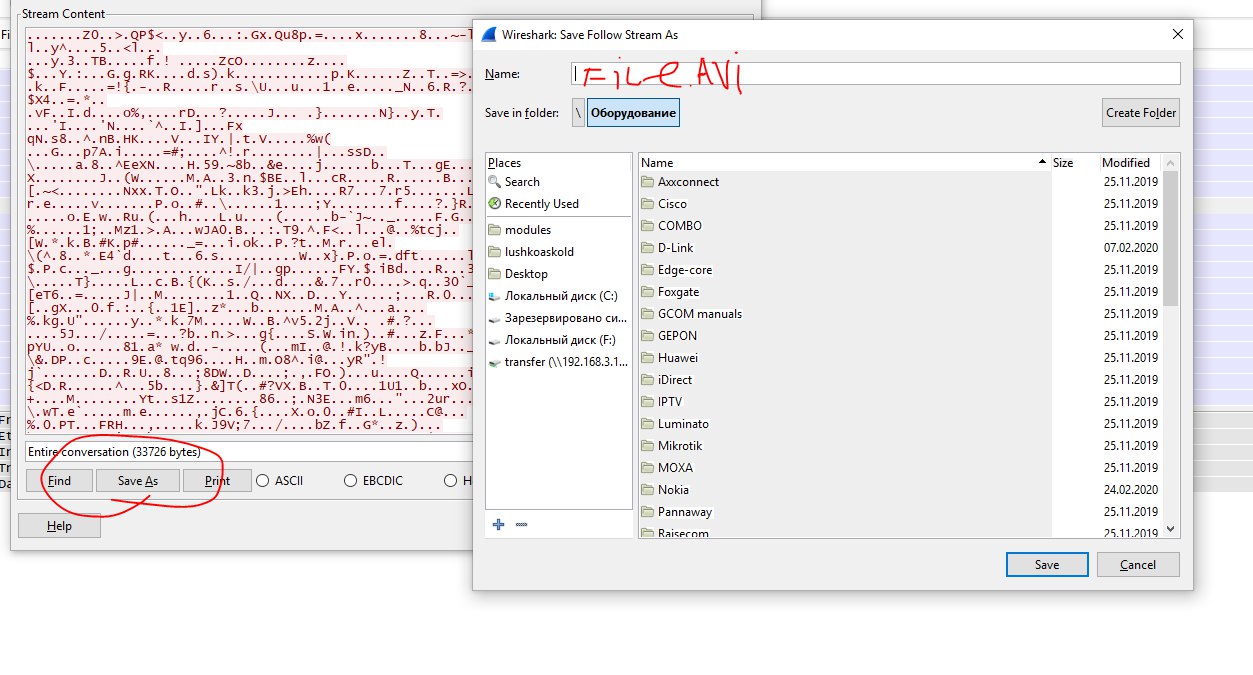Click the Help button
The width and height of the screenshot is (1253, 675).
(x=59, y=526)
